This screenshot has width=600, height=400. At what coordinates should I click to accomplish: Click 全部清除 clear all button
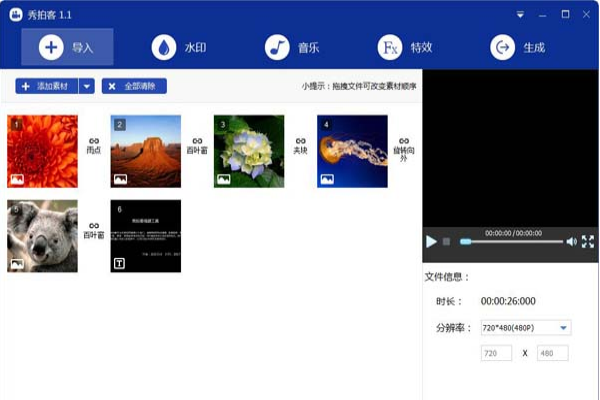pyautogui.click(x=134, y=86)
